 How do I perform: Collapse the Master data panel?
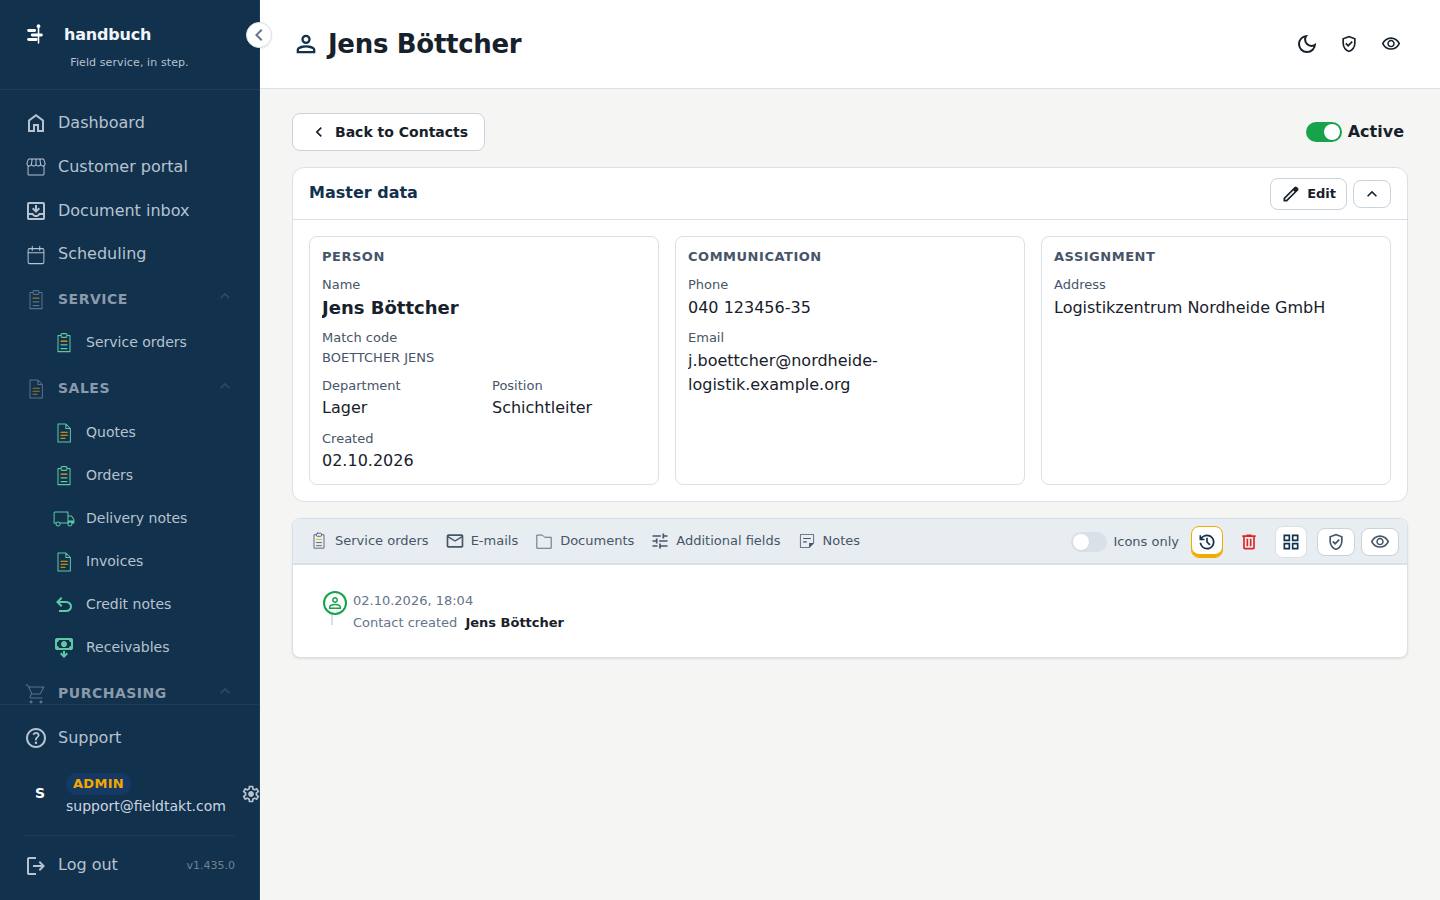click(1372, 193)
